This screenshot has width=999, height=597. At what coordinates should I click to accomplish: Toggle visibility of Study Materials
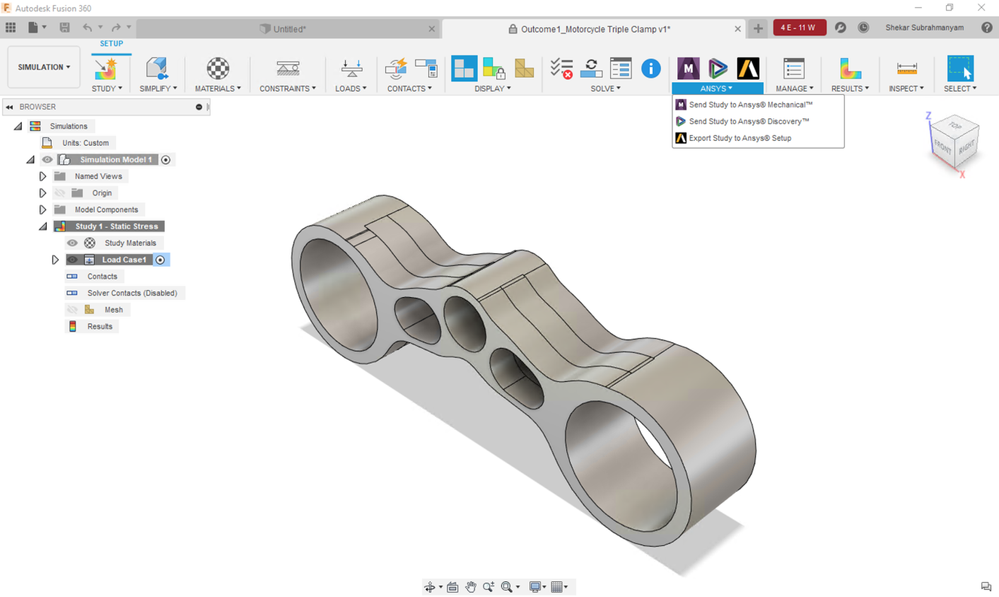(72, 243)
